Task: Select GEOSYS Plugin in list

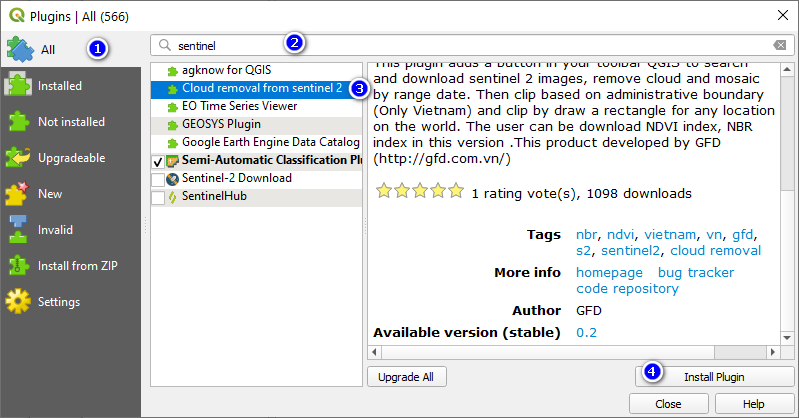Action: tap(256, 124)
